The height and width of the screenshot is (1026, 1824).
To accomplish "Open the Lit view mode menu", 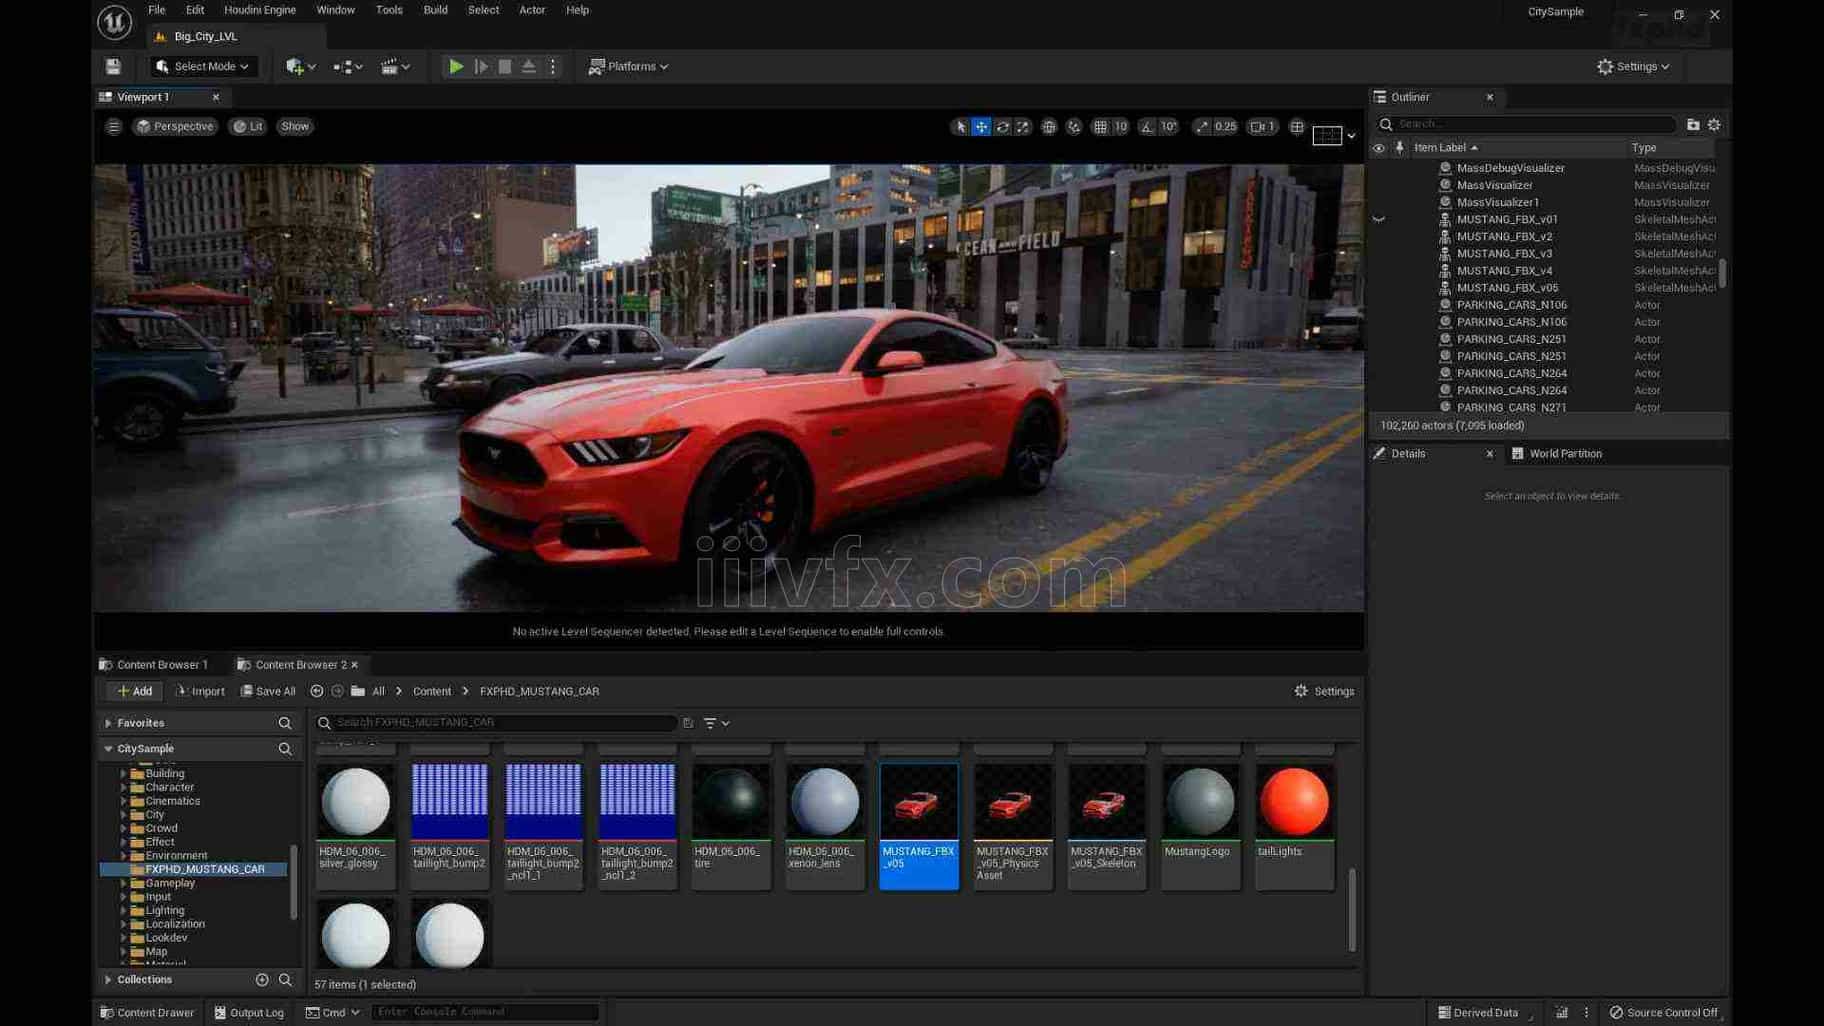I will point(247,127).
